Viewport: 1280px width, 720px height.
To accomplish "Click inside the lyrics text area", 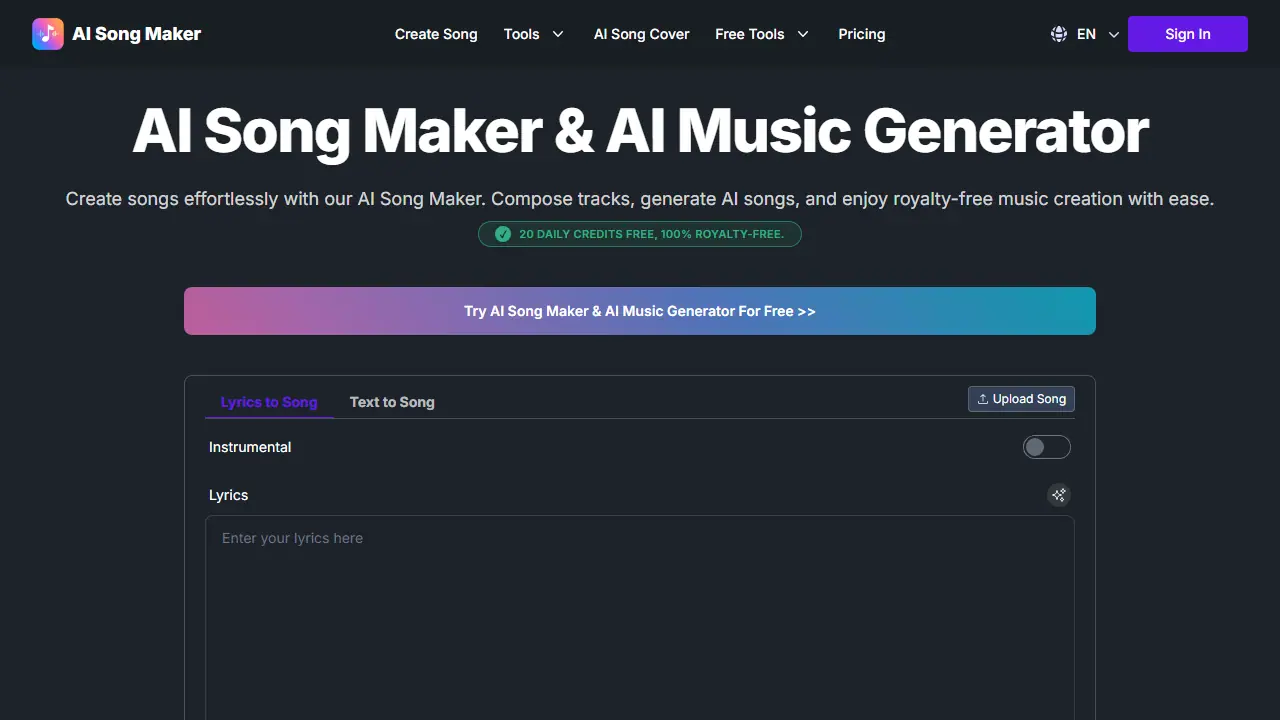I will click(x=640, y=618).
